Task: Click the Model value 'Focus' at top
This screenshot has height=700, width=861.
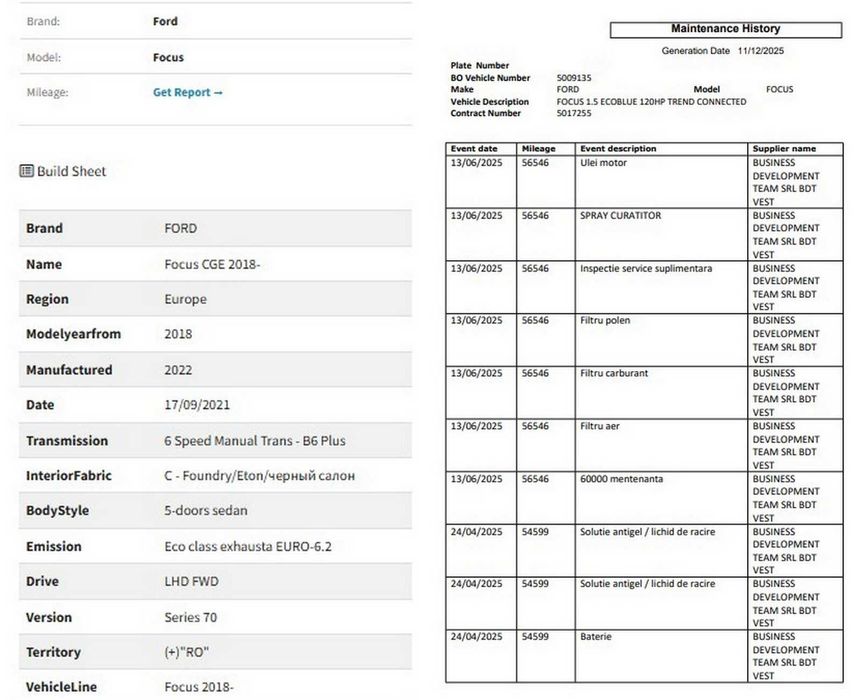Action: (168, 57)
